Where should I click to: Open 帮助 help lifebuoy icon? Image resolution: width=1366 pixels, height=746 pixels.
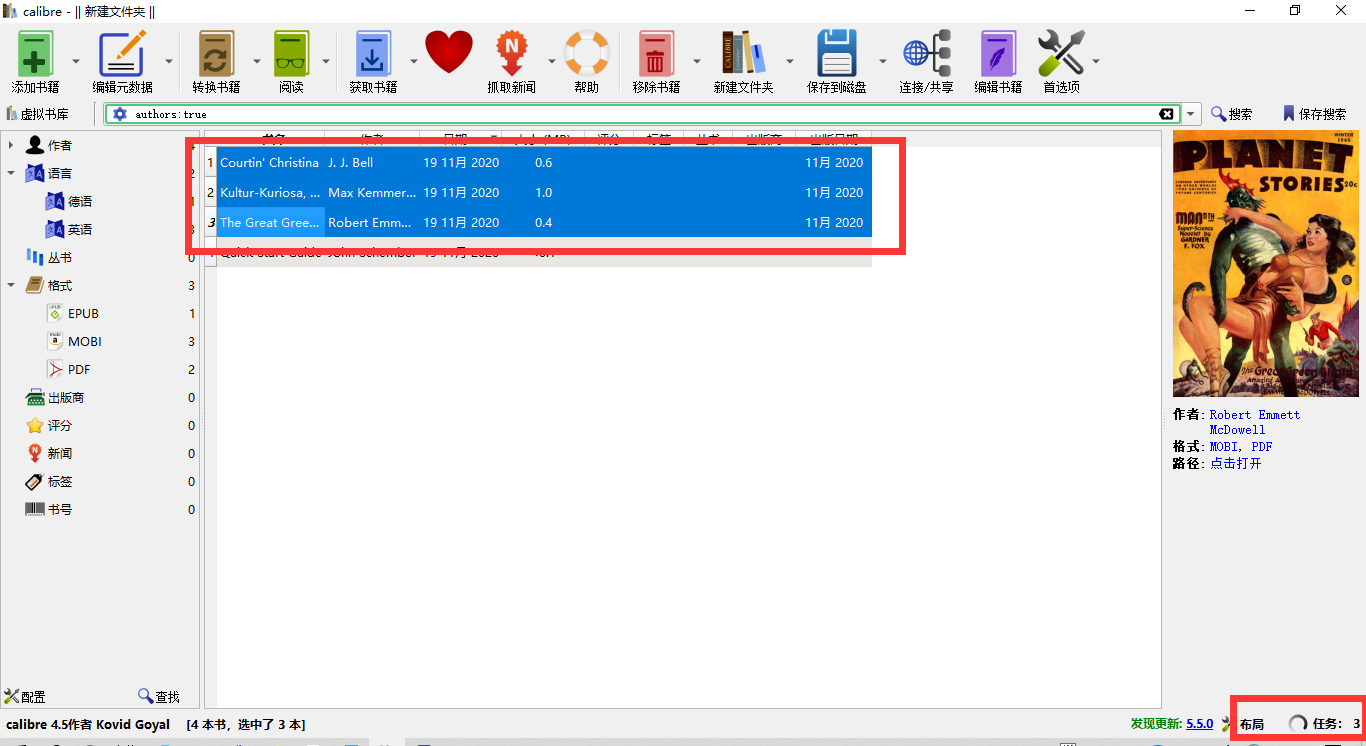(586, 52)
